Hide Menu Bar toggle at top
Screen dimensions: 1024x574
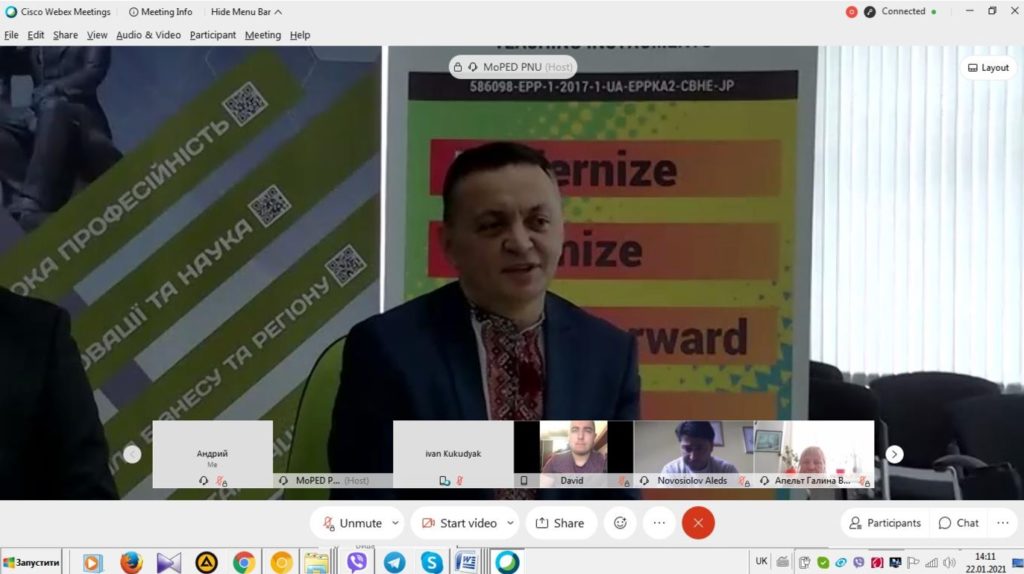(x=246, y=12)
